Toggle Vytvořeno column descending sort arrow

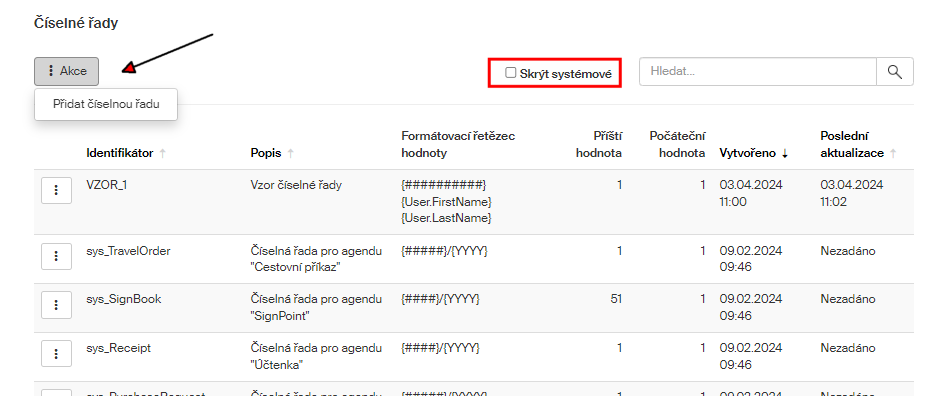[785, 153]
